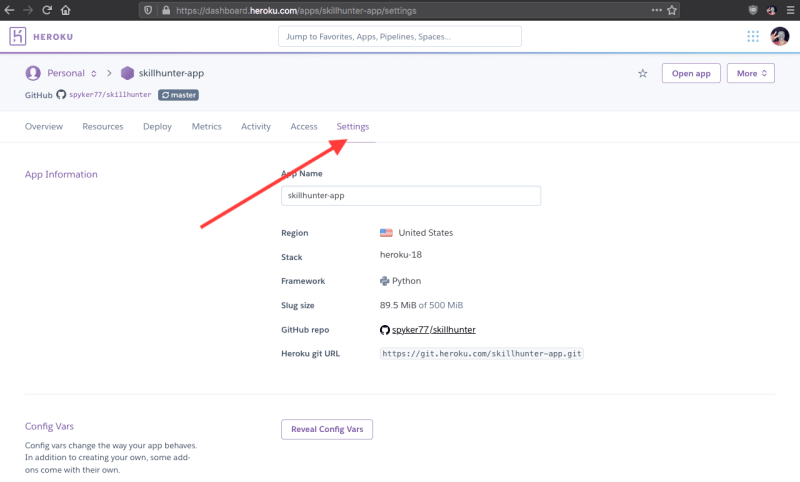
Task: Switch to the Overview tab
Action: pyautogui.click(x=44, y=126)
